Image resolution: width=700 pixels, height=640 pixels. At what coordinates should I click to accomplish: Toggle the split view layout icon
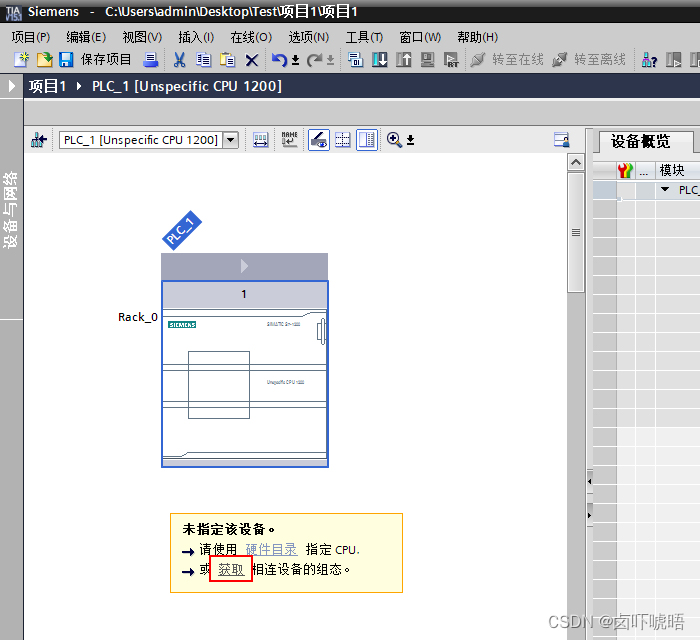367,140
